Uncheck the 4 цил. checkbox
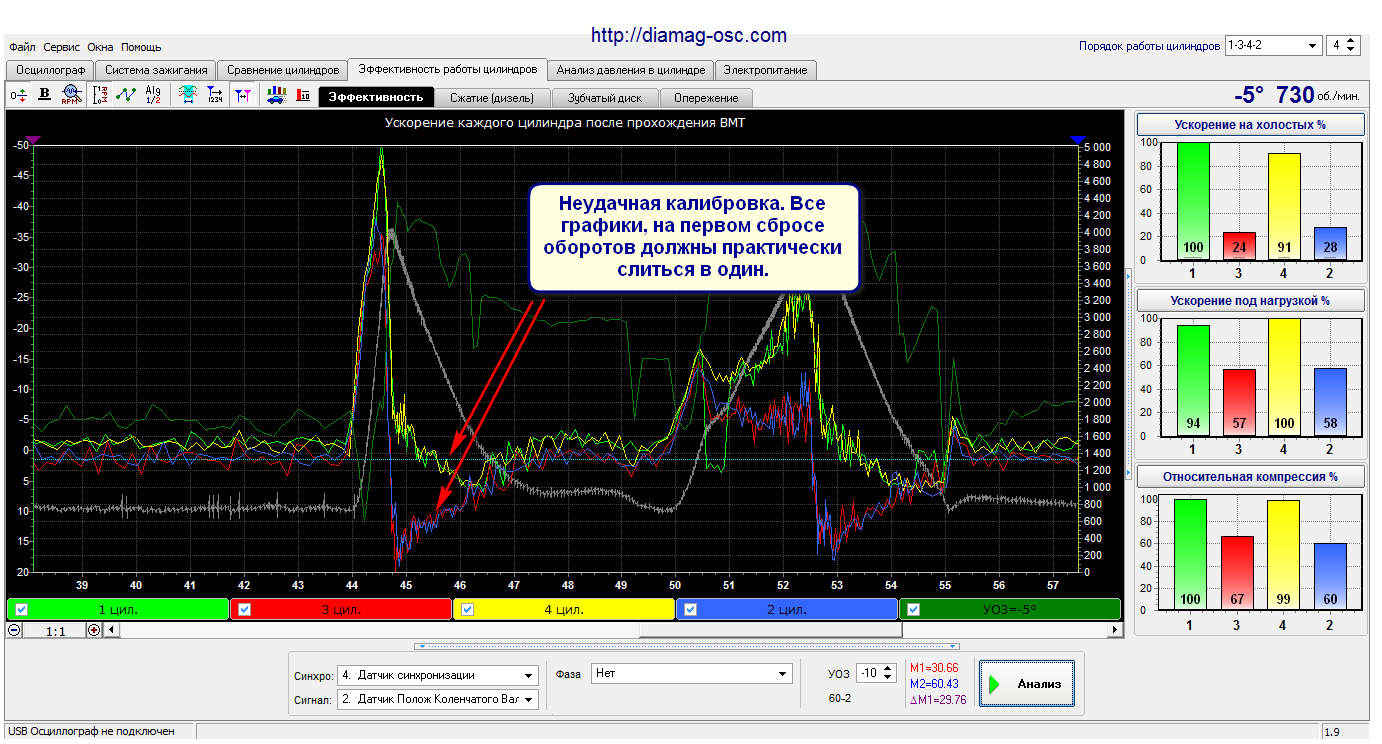1382x744 pixels. tap(467, 609)
